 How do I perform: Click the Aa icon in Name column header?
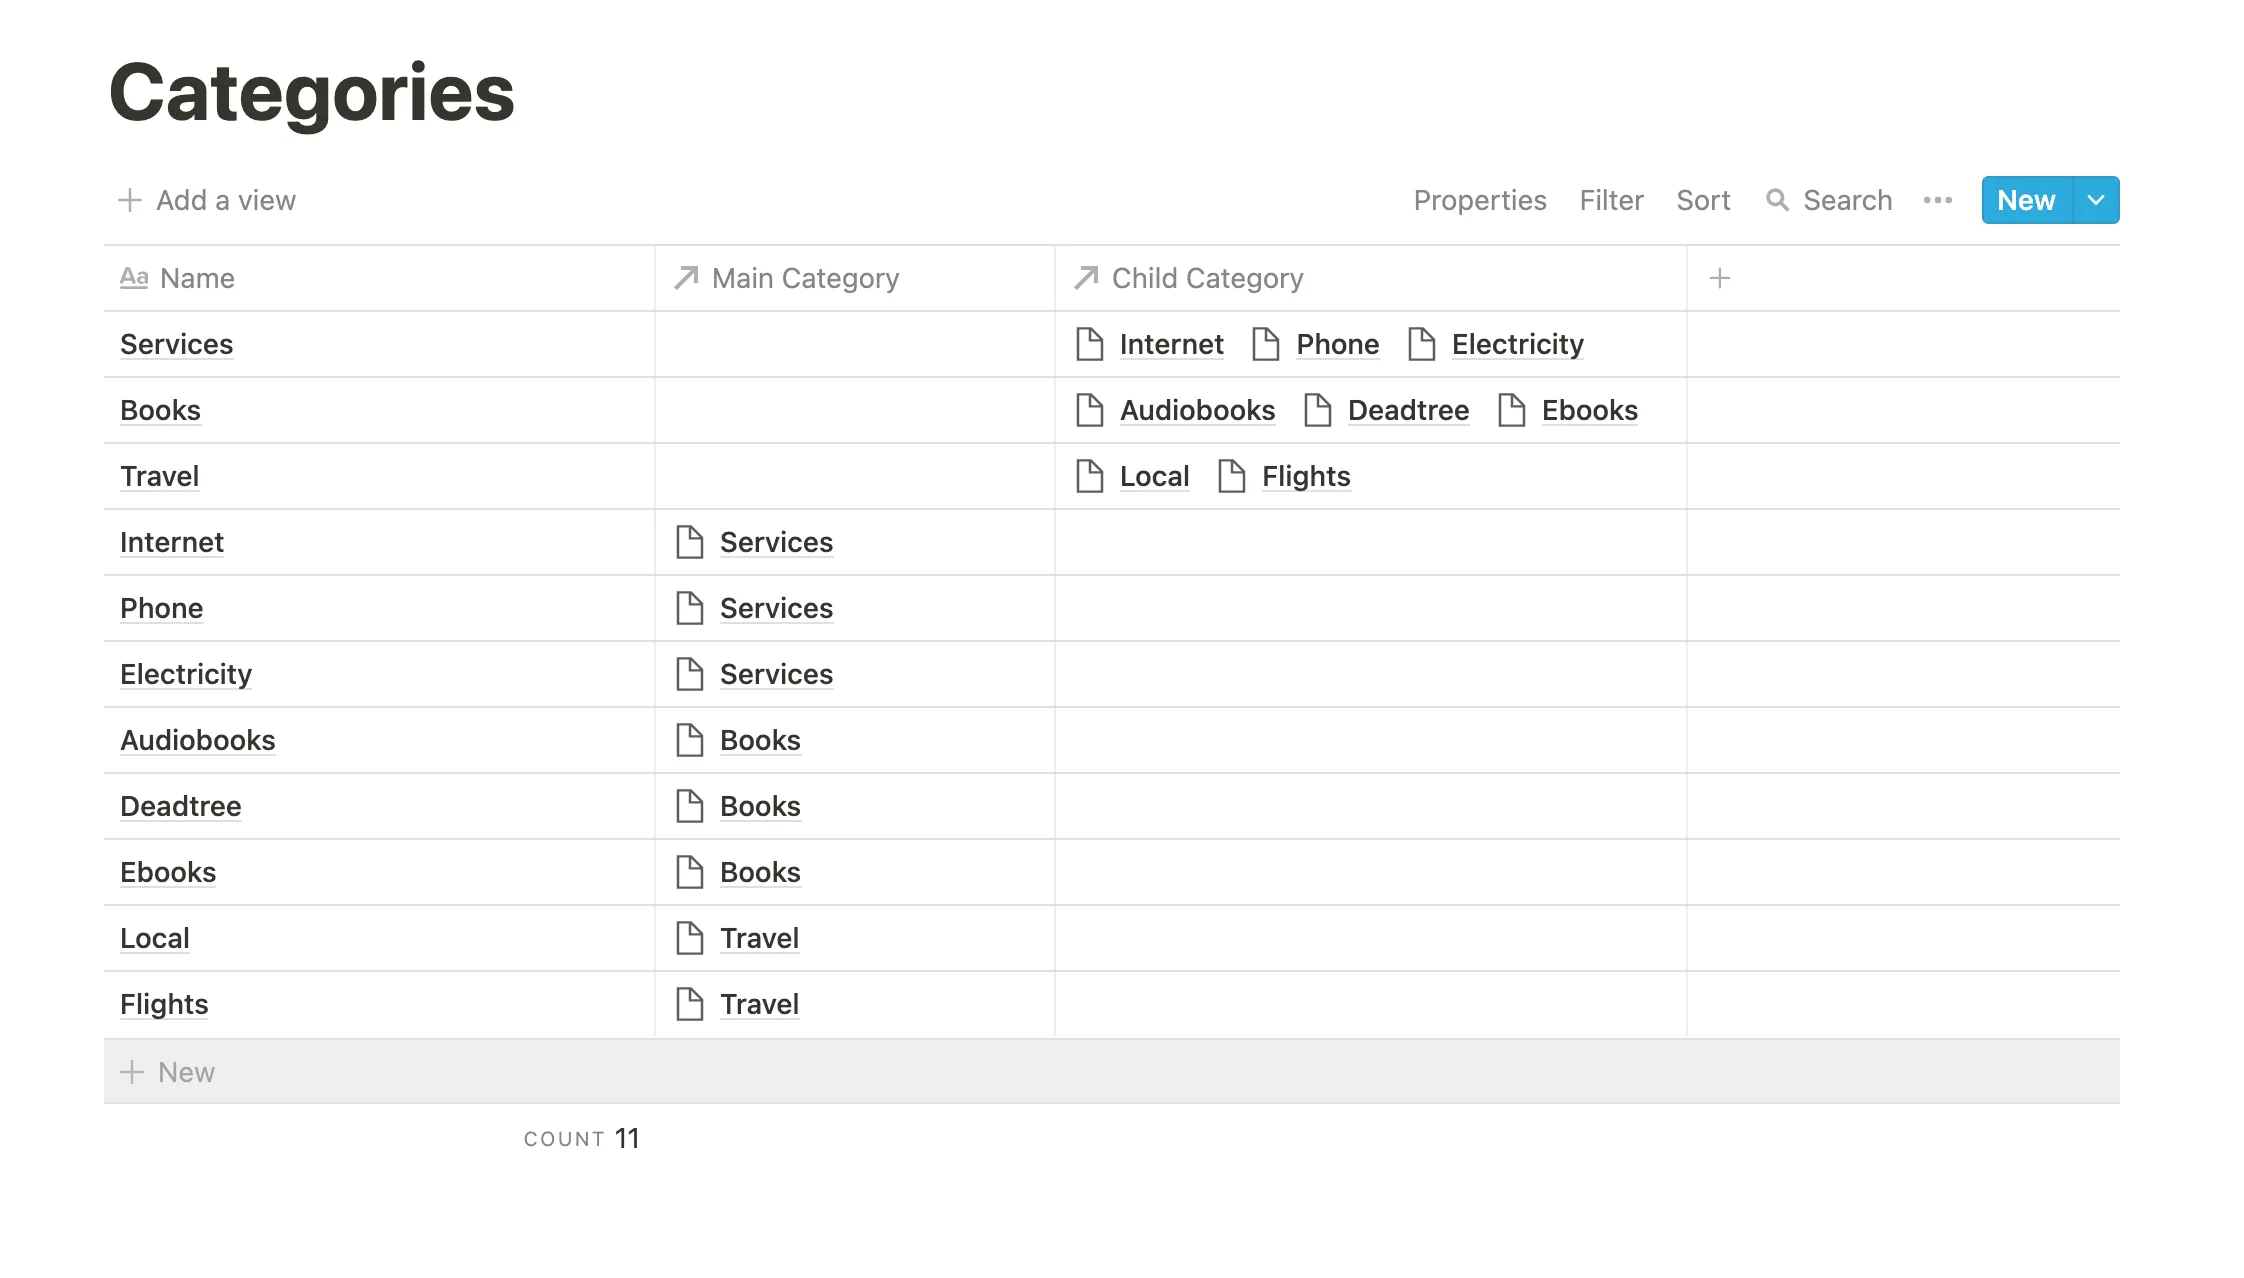point(134,277)
